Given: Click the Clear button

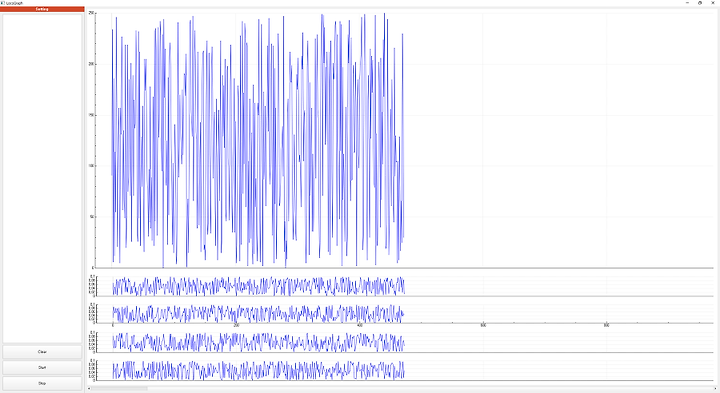Looking at the screenshot, I should (x=42, y=352).
